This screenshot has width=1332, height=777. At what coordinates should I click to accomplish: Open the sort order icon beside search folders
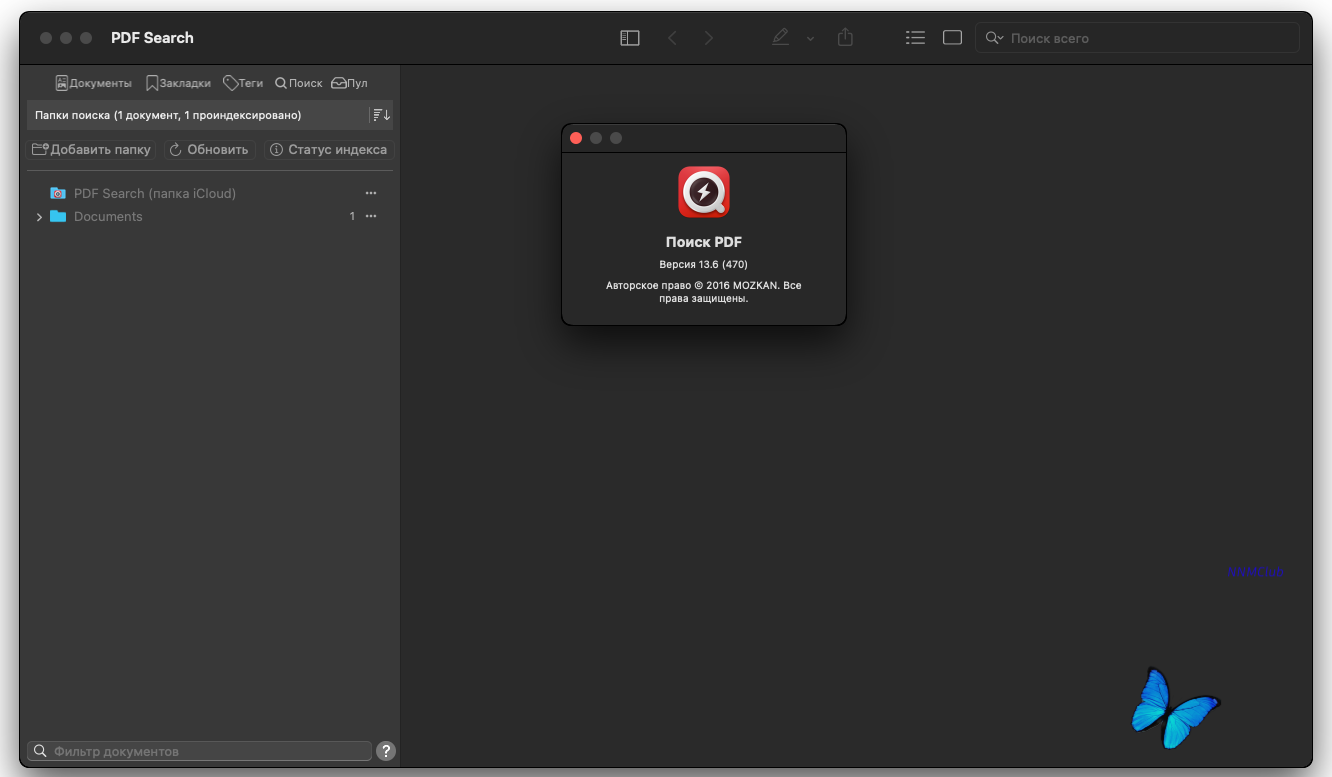click(x=381, y=115)
